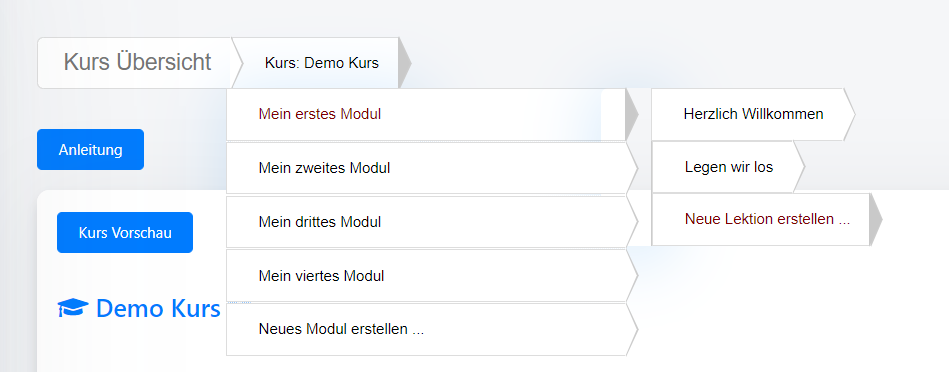Viewport: 949px width, 372px height.
Task: Open the Kurs: Demo Kurs breadcrumb
Action: pos(321,63)
